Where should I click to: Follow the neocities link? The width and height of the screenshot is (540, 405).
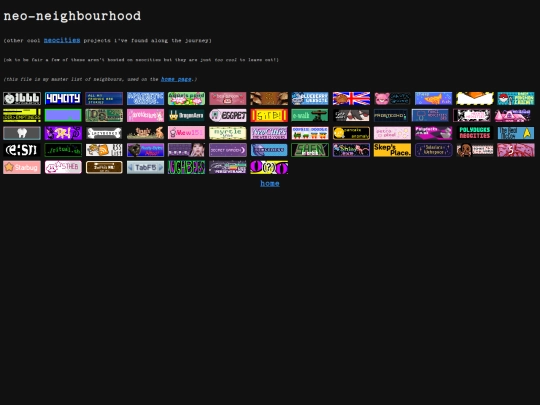click(62, 40)
